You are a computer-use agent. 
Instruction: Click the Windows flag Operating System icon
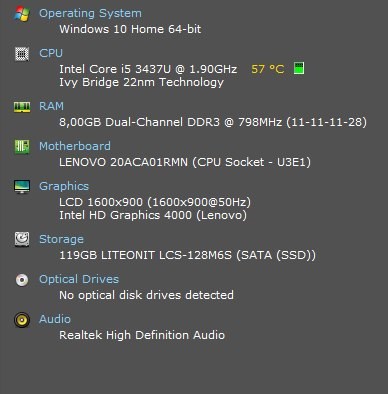(x=22, y=14)
